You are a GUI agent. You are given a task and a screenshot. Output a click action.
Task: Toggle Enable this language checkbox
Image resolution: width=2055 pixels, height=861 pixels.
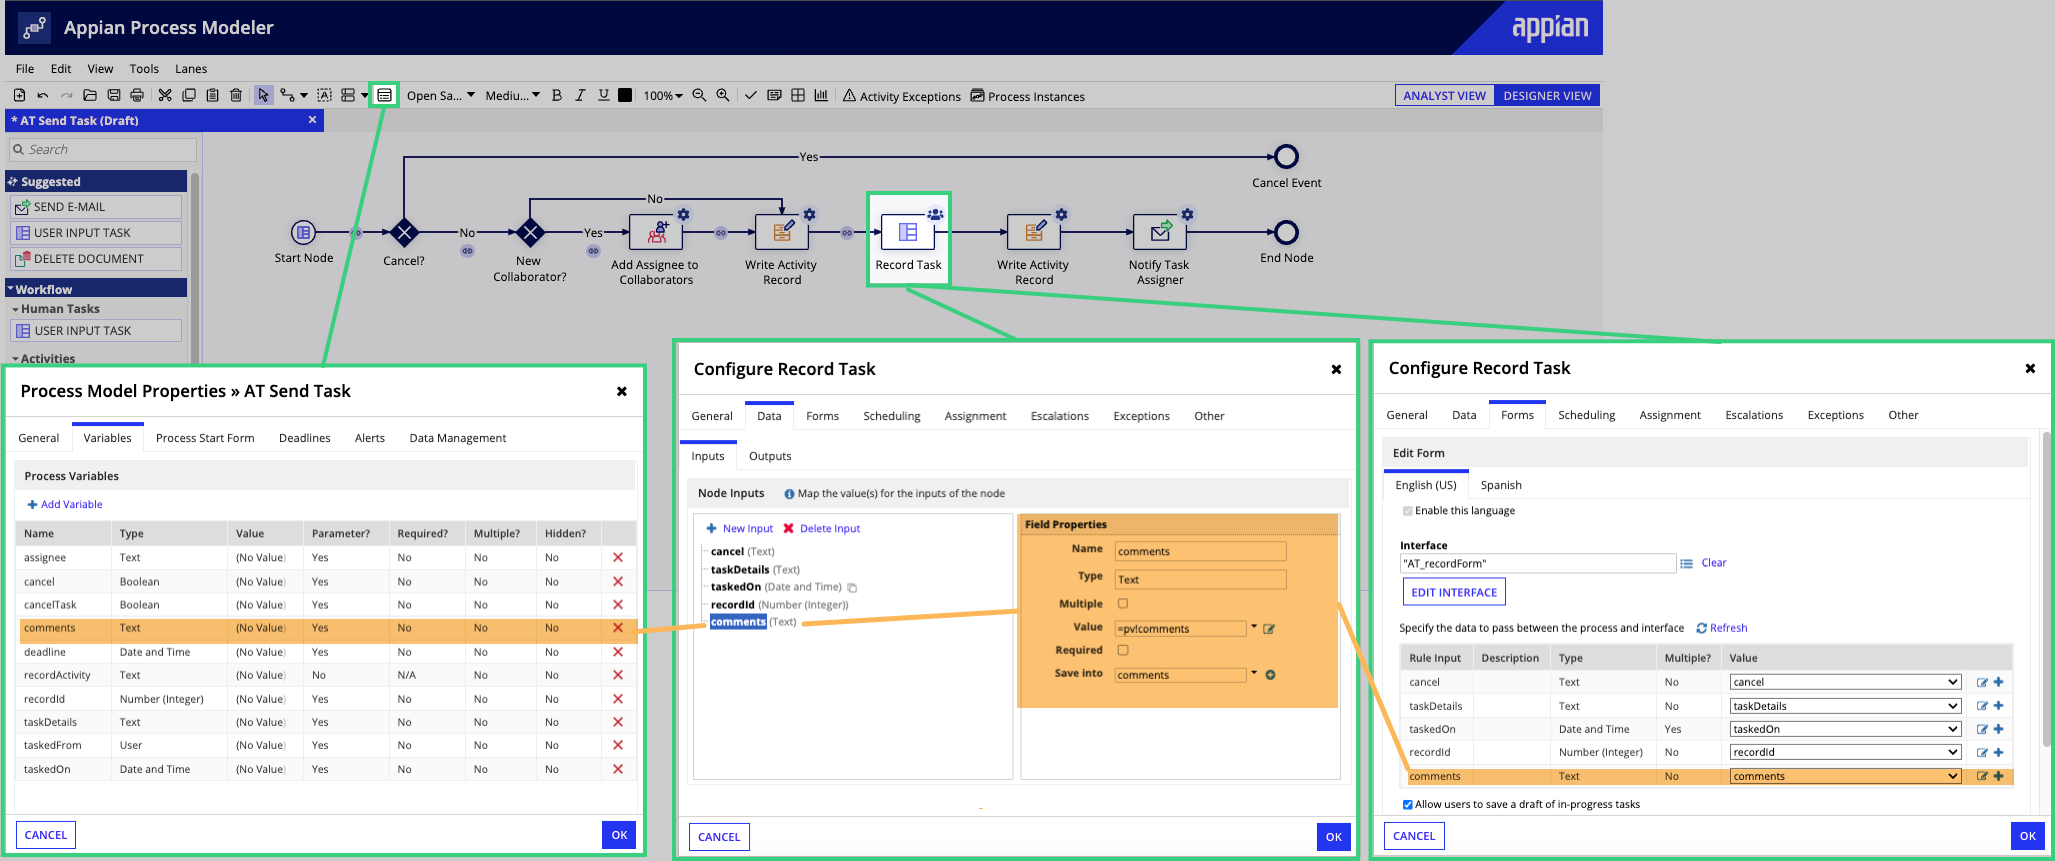(x=1408, y=511)
